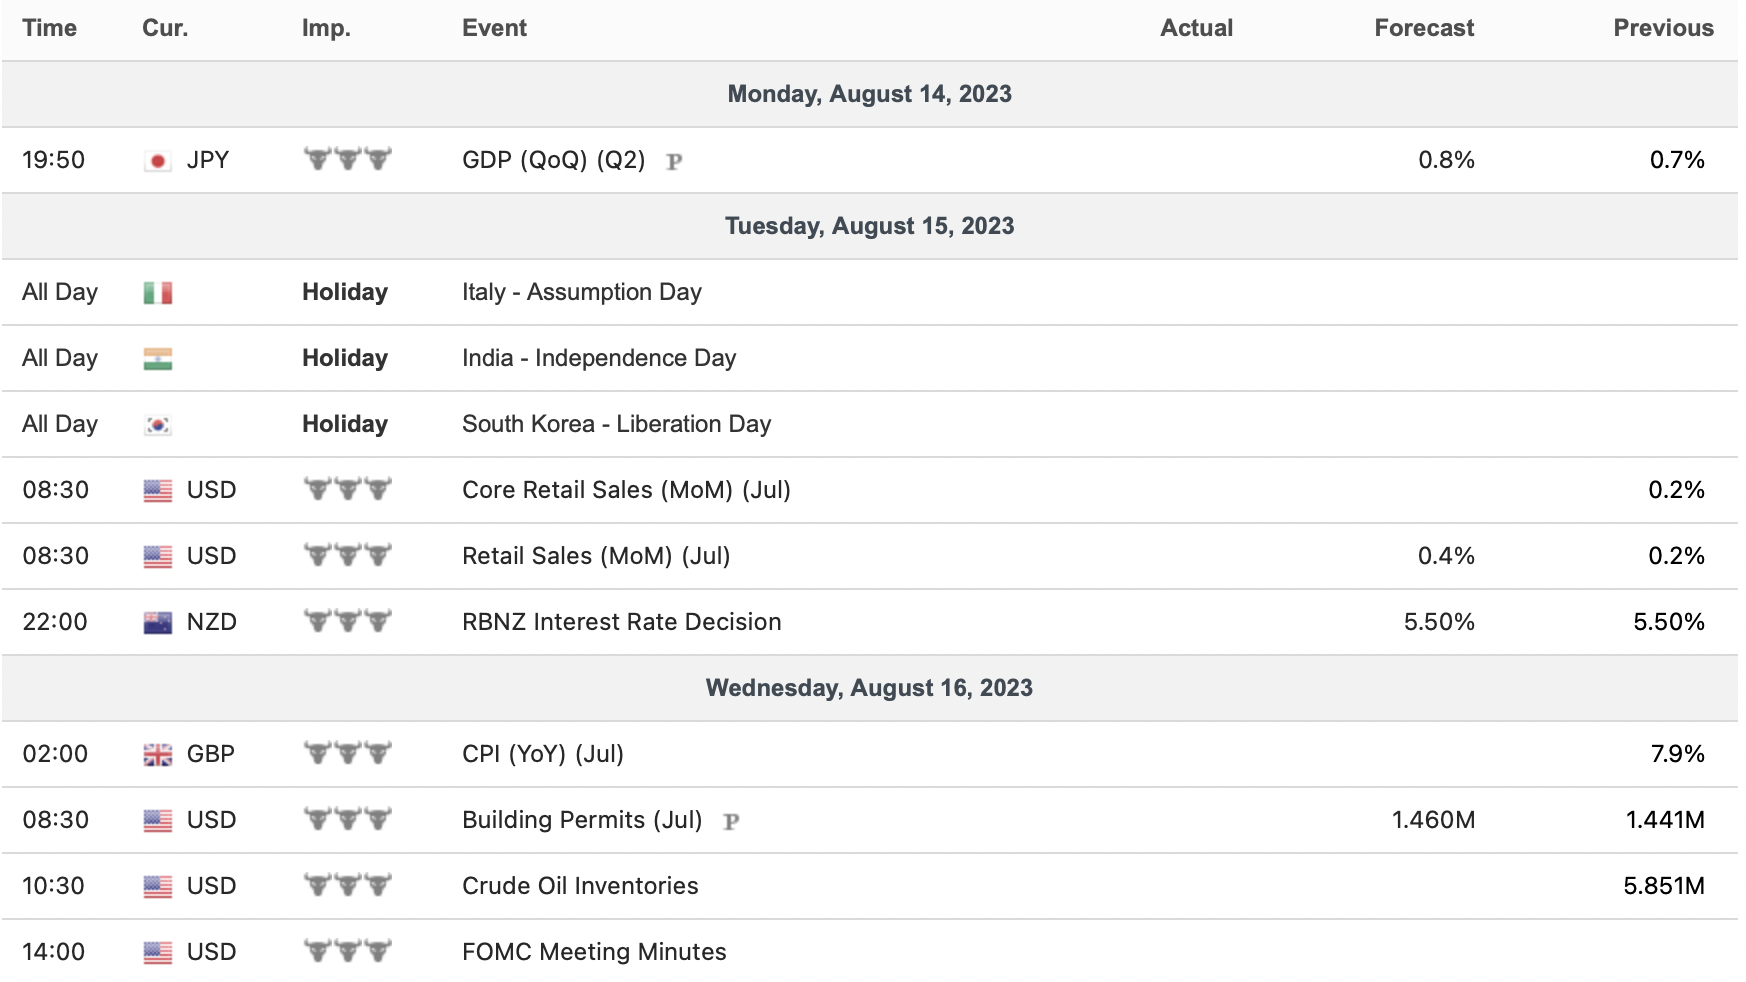Click the importance bulls for RBNZ Rate Decision
Viewport: 1746px width, 982px height.
tap(347, 621)
